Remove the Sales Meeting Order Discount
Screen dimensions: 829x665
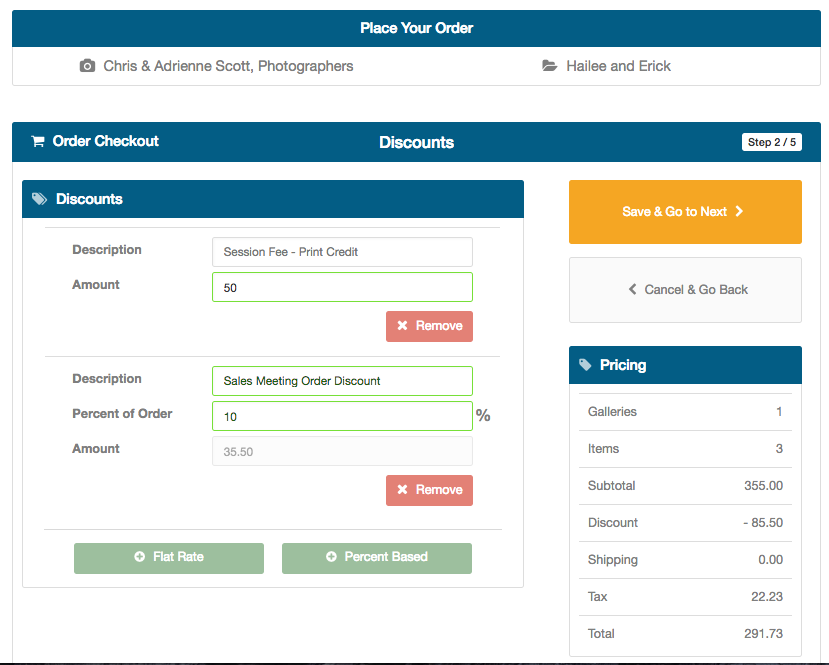(429, 490)
